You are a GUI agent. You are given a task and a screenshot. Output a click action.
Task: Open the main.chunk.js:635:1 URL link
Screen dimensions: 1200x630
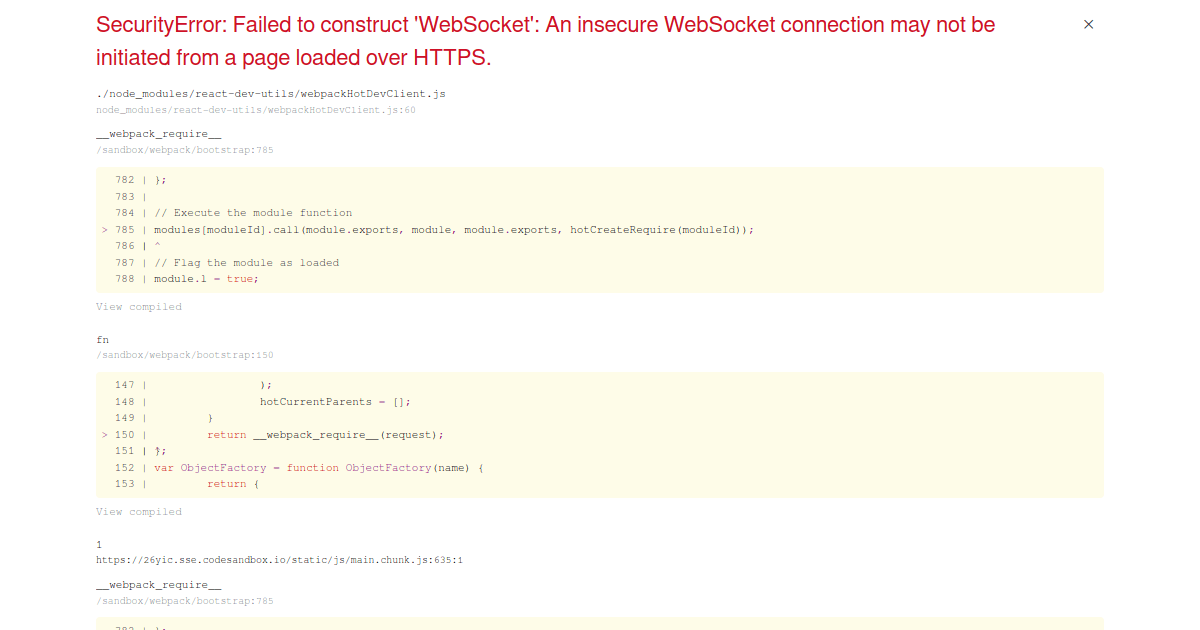[279, 560]
